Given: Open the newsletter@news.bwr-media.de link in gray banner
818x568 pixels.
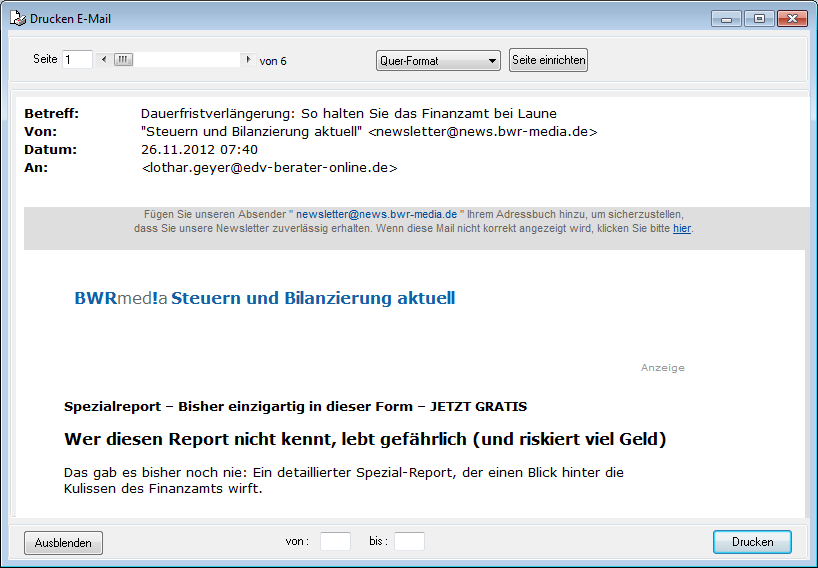Looking at the screenshot, I should (x=376, y=214).
